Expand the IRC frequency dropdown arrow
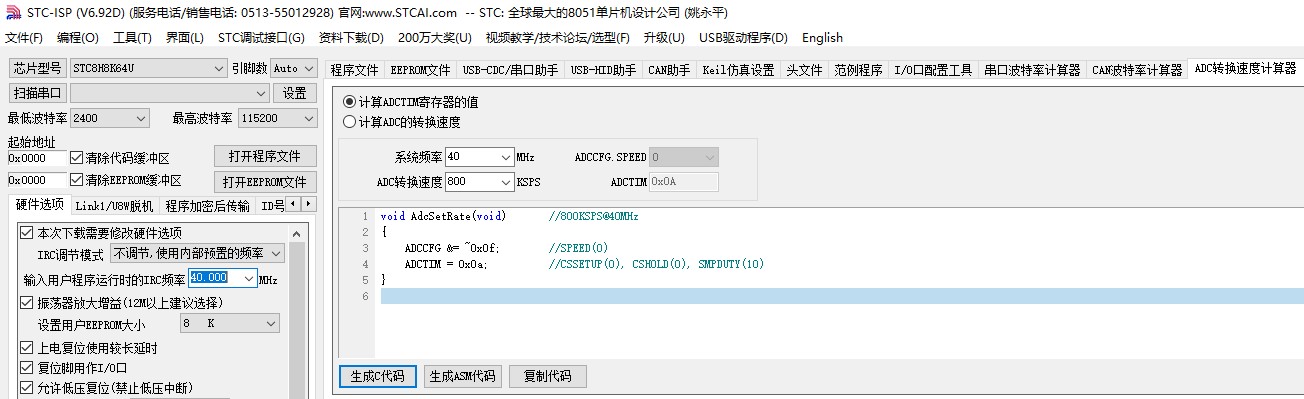The width and height of the screenshot is (1304, 399). 248,278
